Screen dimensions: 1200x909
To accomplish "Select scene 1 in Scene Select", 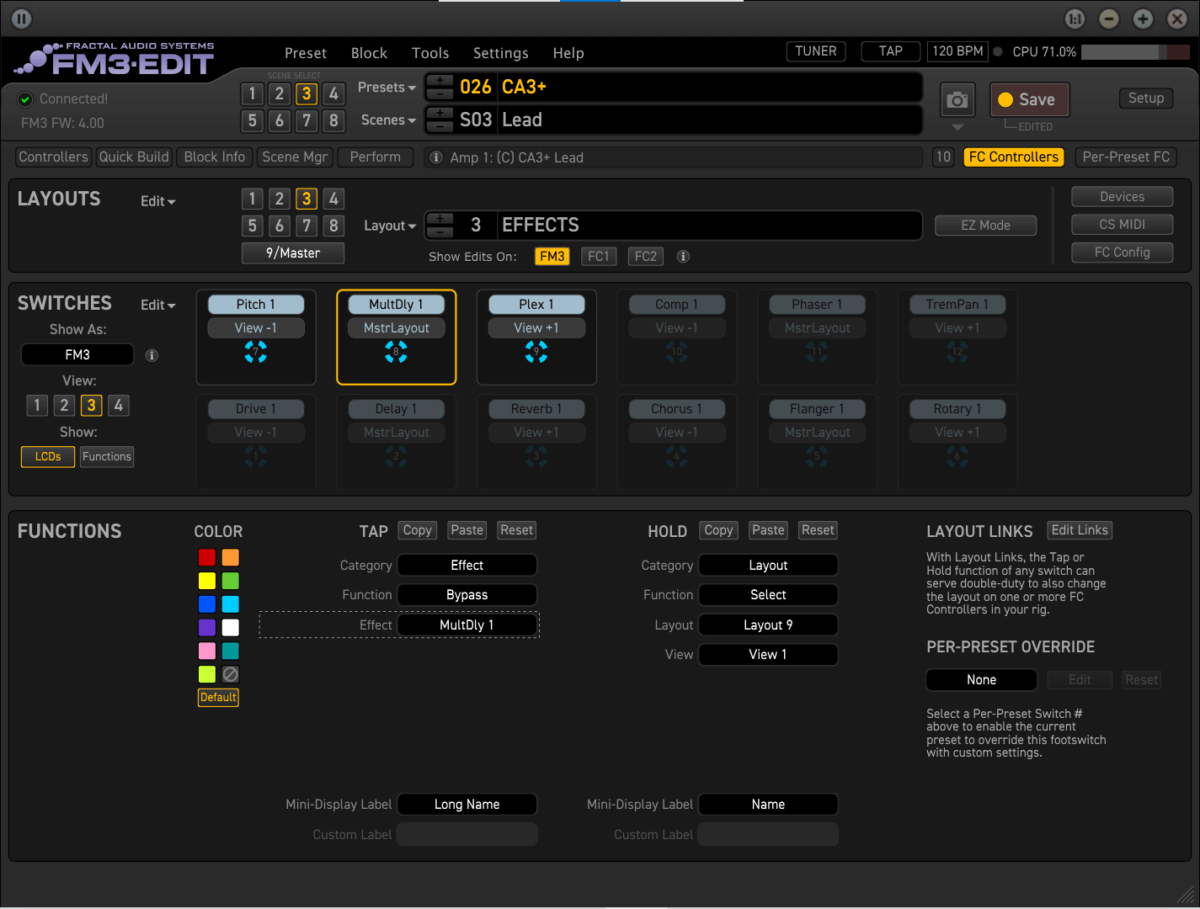I will (x=252, y=94).
